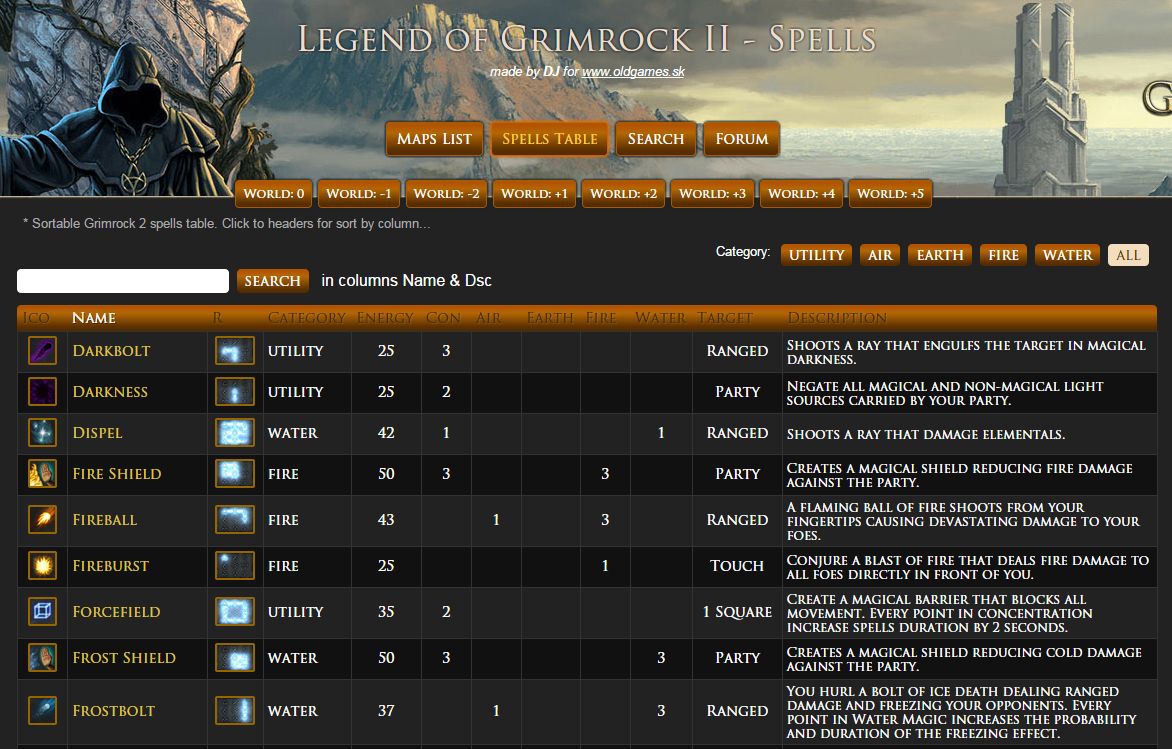Viewport: 1172px width, 749px height.
Task: Click the Forcefield spell name
Action: 116,611
